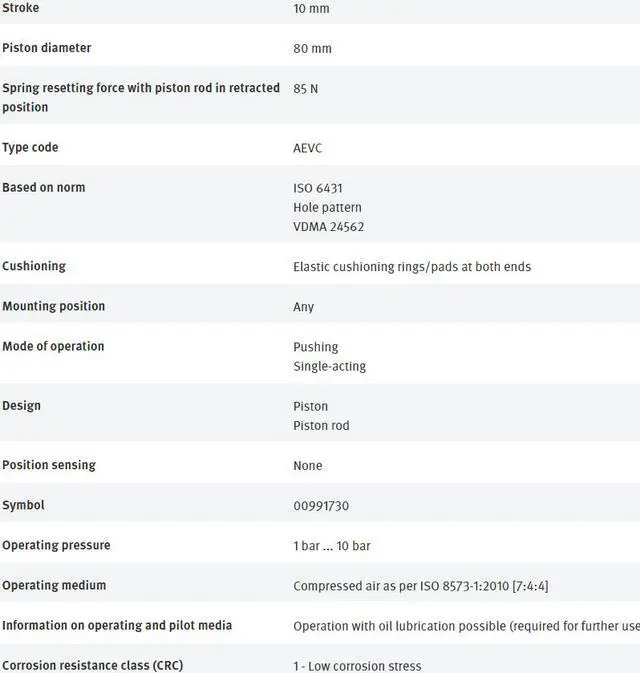Viewport: 640px width, 673px height.
Task: Click the AEVC type code value
Action: pos(307,148)
